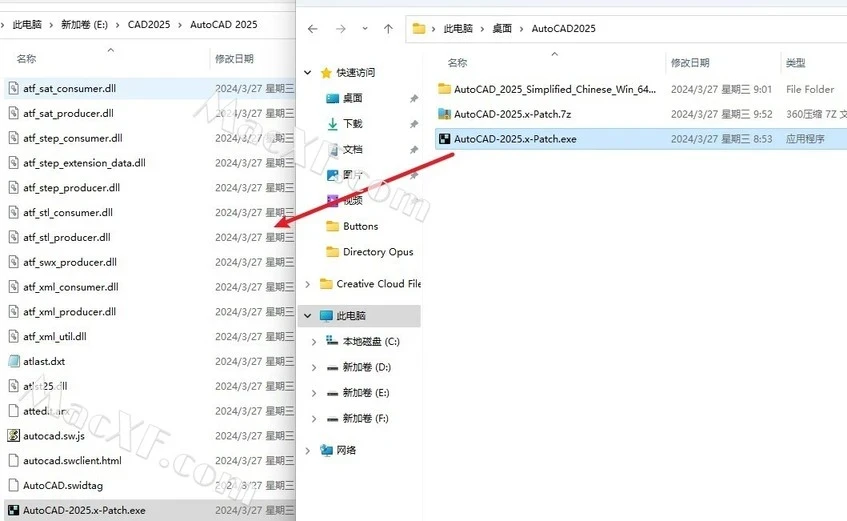The image size is (847, 521).
Task: Unpin 文档 using its pin icon
Action: (x=414, y=150)
